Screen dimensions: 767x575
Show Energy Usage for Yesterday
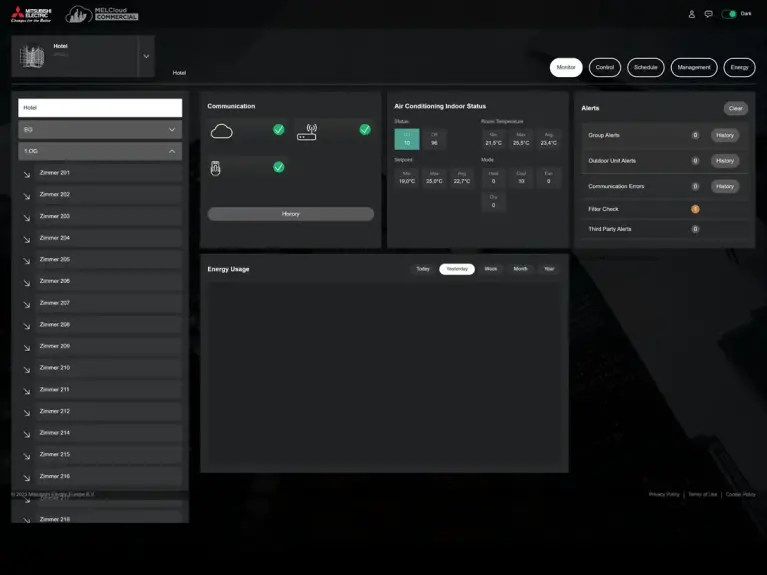coord(457,269)
